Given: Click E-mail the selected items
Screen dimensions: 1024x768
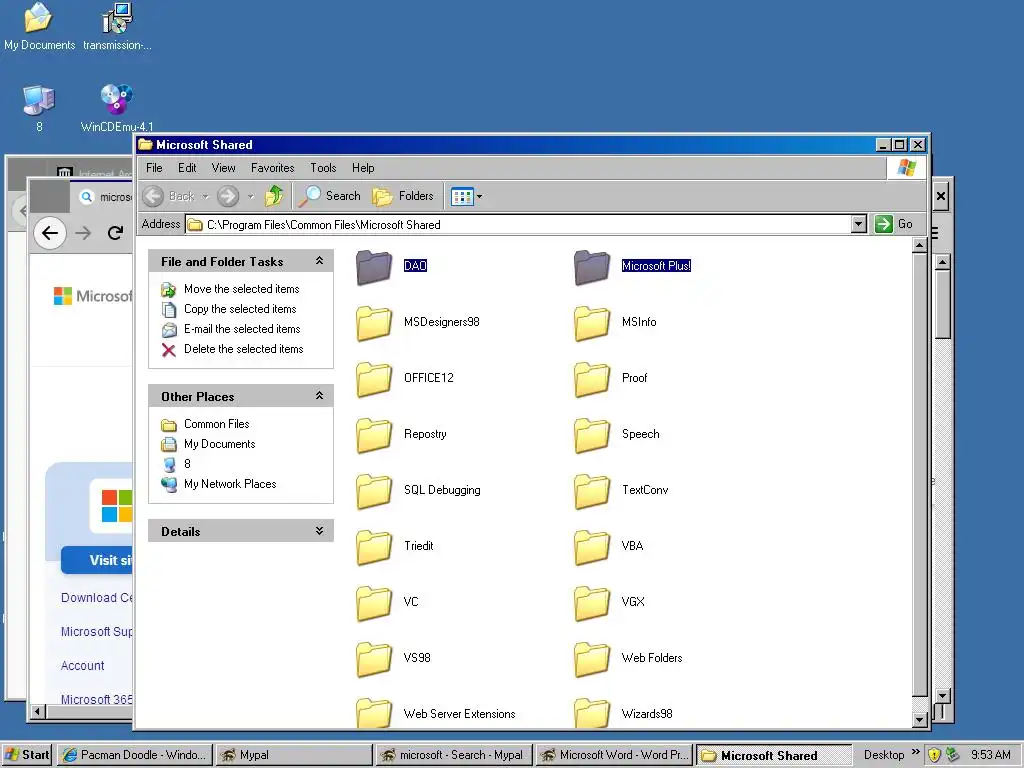Looking at the screenshot, I should [x=242, y=329].
